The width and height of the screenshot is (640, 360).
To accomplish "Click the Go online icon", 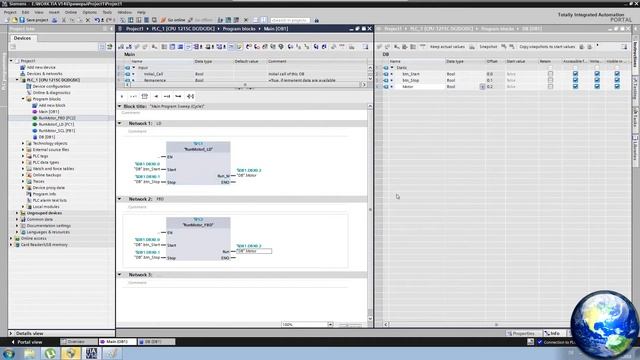I will click(163, 20).
